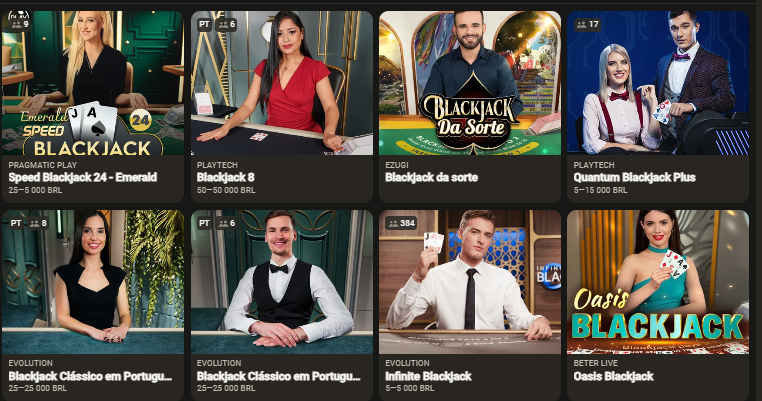Click the Blackjack 8 title text
762x401 pixels.
click(x=225, y=177)
